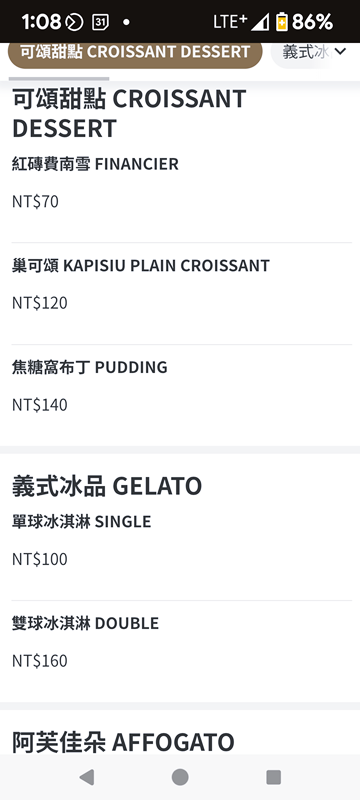This screenshot has width=360, height=800.
Task: Tap the Android home circle button
Action: pos(180,777)
